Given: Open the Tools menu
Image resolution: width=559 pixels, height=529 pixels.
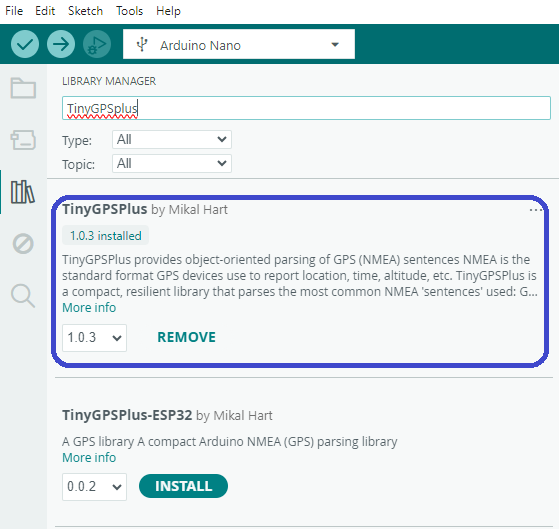Looking at the screenshot, I should pos(129,11).
